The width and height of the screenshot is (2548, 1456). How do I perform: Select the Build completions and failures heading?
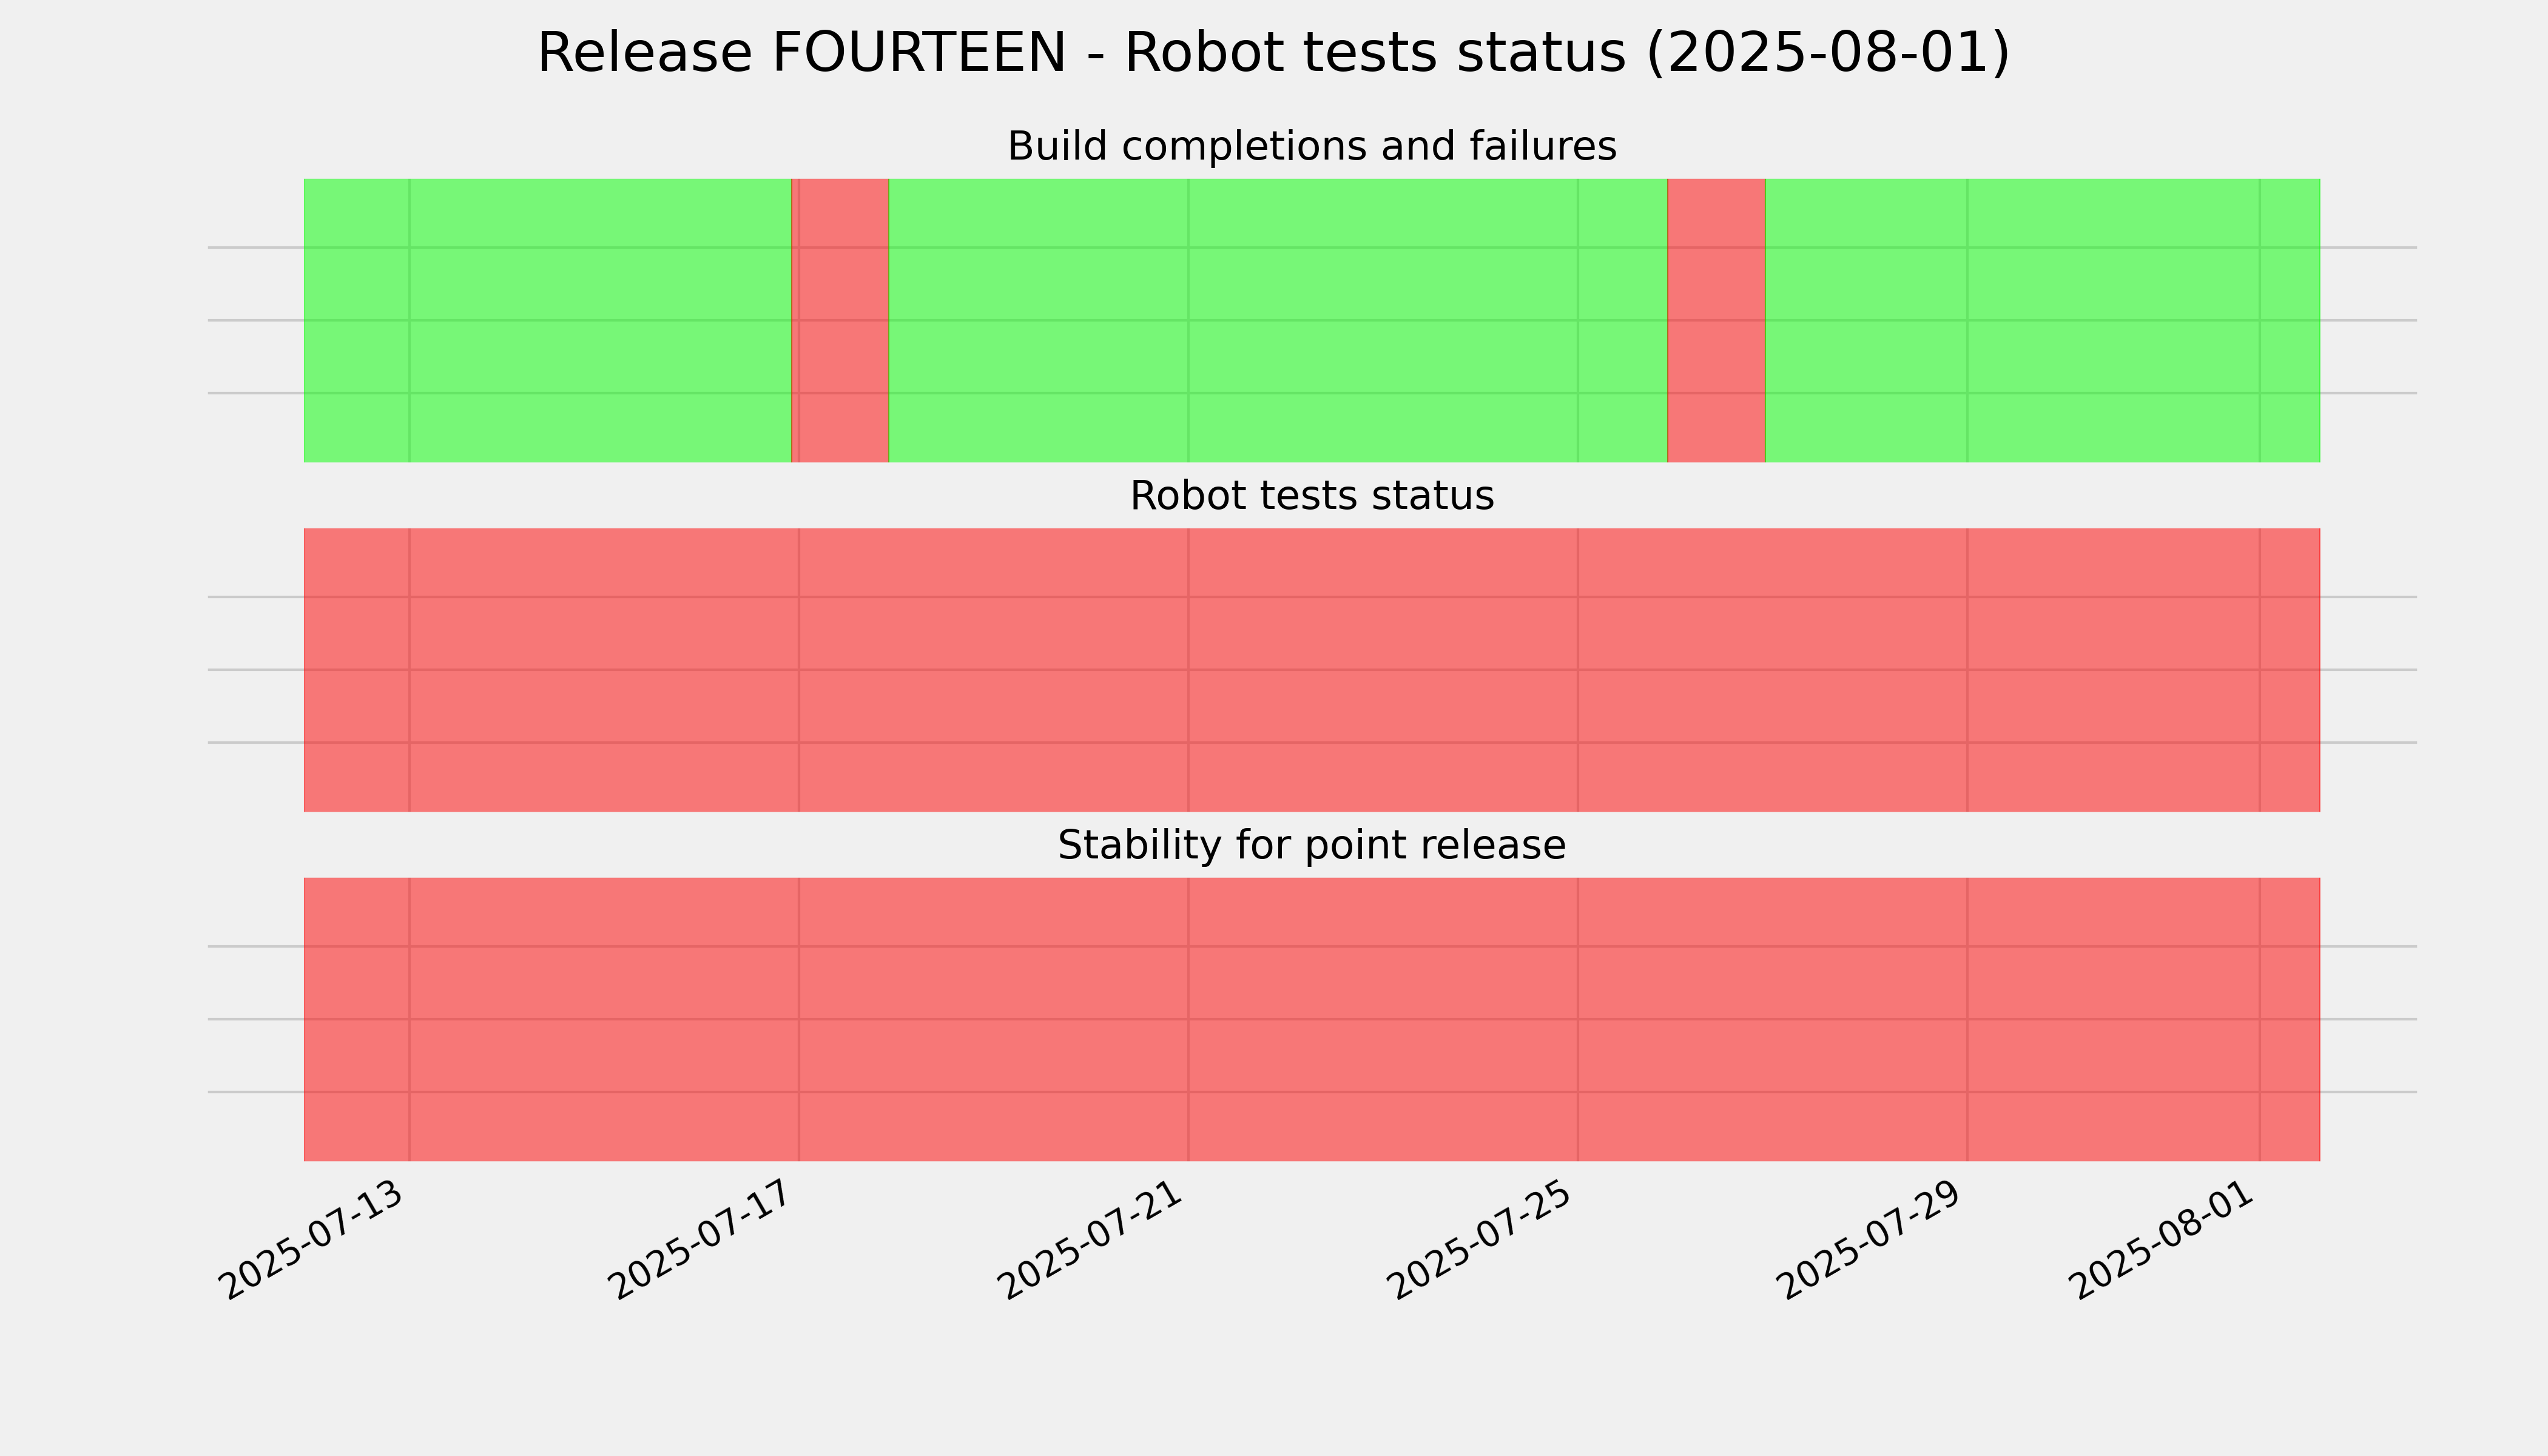[x=1311, y=146]
